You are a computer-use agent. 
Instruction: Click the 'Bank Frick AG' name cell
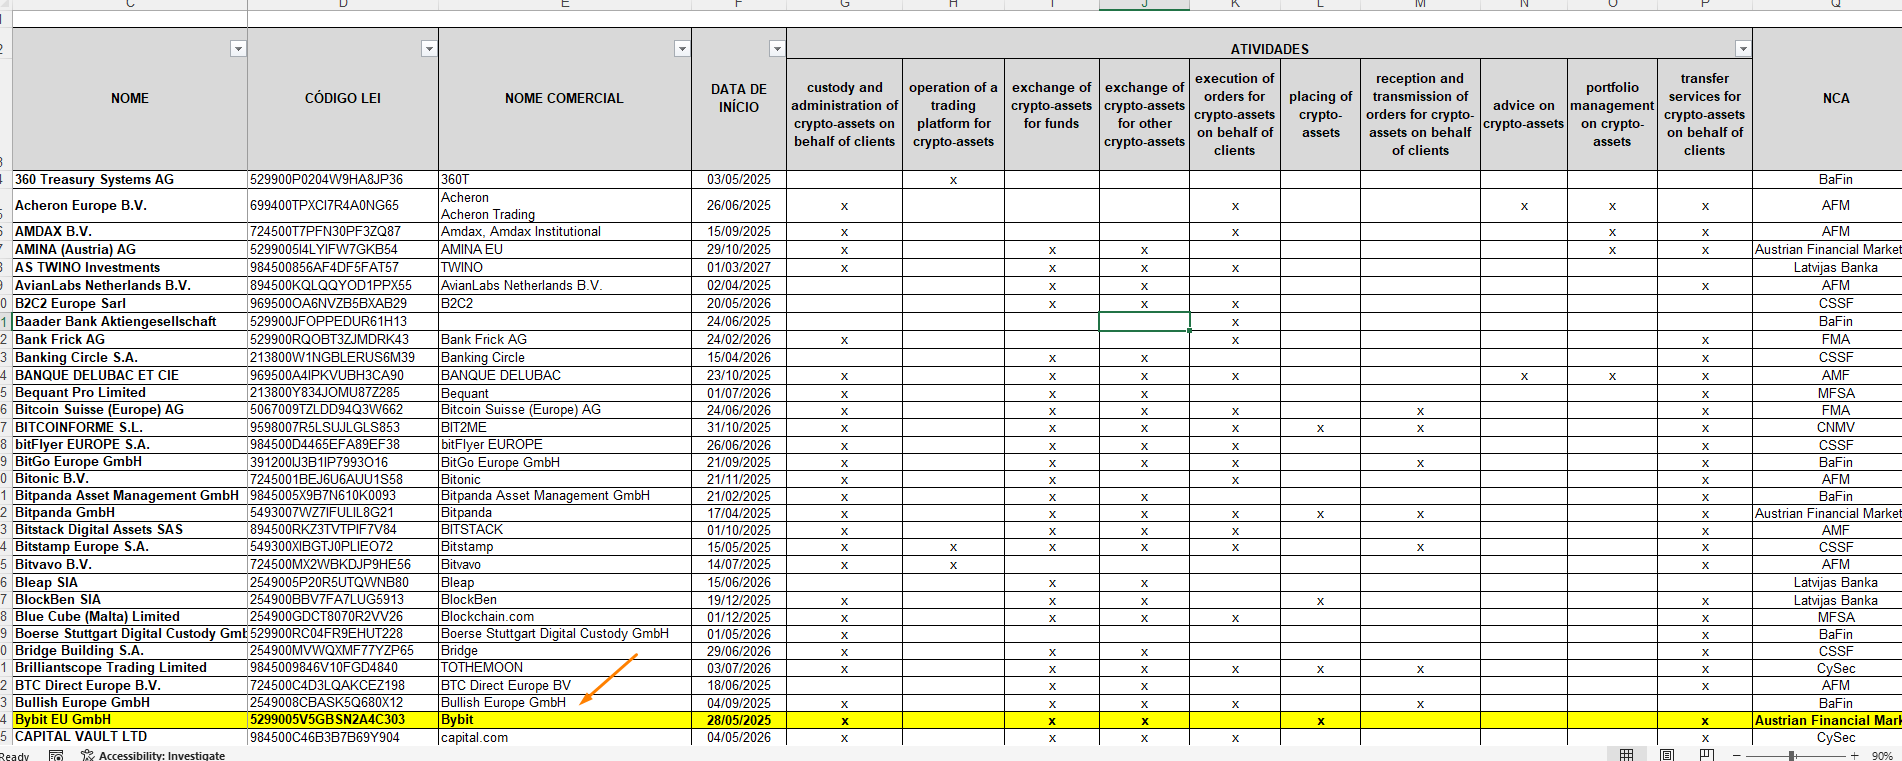coord(130,339)
